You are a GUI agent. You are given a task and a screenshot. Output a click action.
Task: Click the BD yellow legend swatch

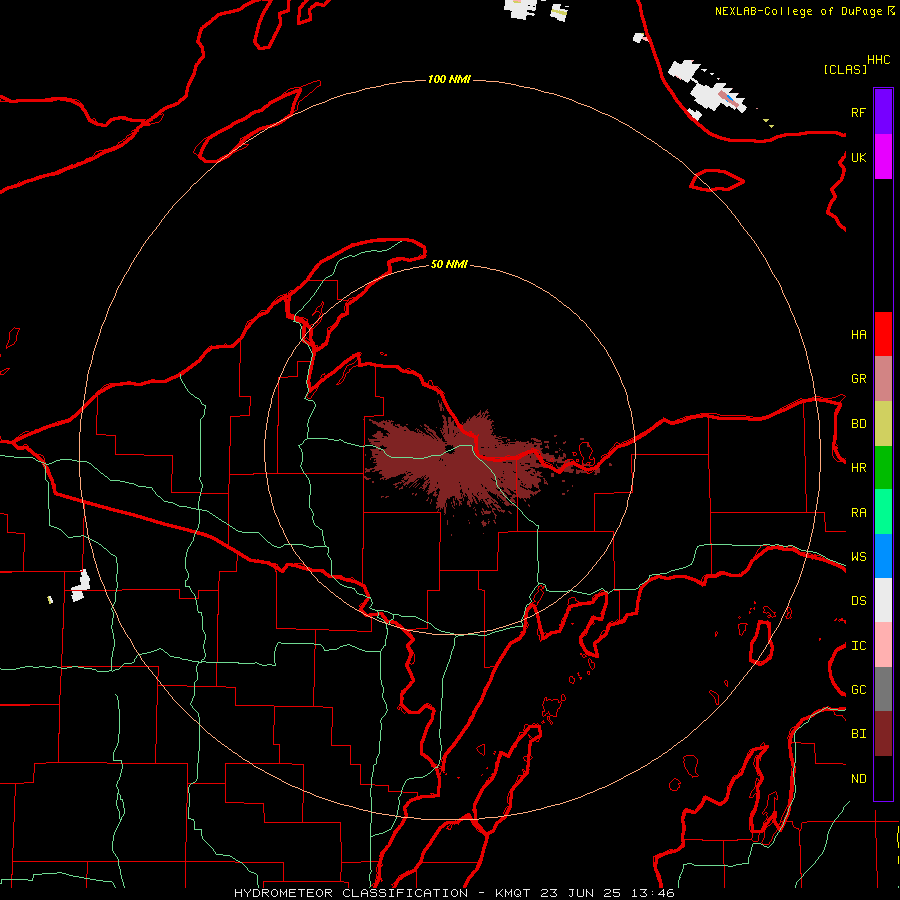pyautogui.click(x=883, y=424)
